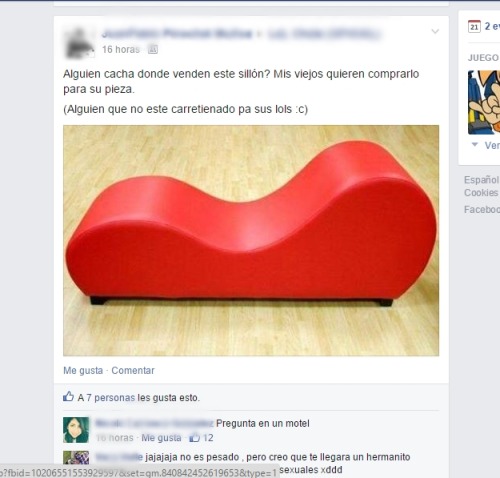500x478 pixels.
Task: Click Me gusta under the photo
Action: click(x=83, y=371)
